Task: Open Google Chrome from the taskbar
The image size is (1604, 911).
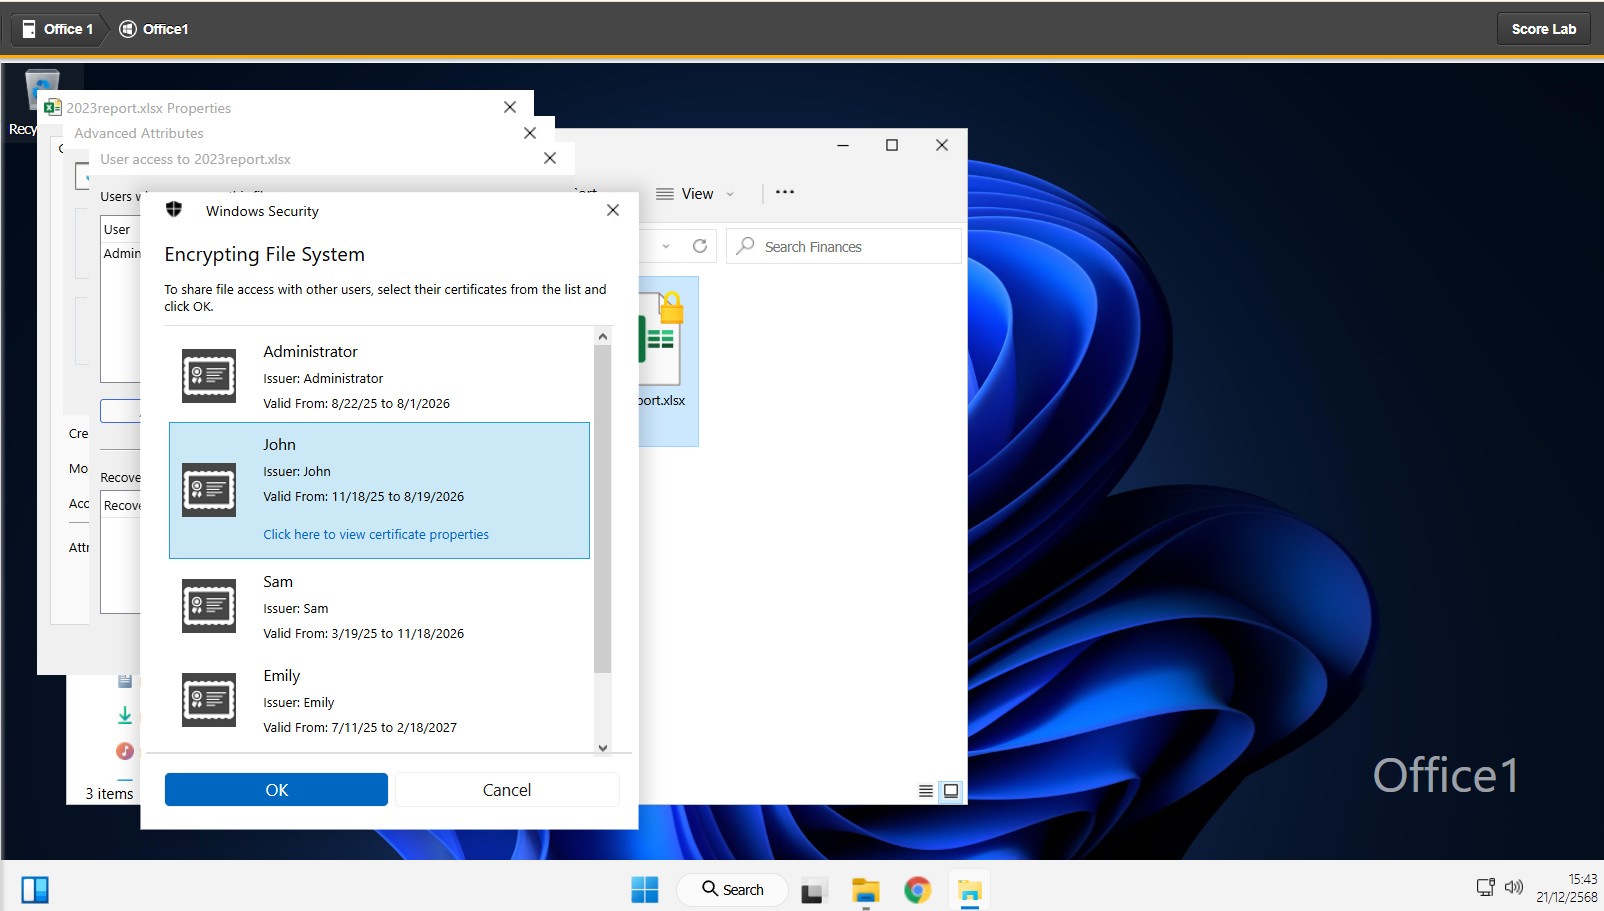Action: (x=917, y=890)
